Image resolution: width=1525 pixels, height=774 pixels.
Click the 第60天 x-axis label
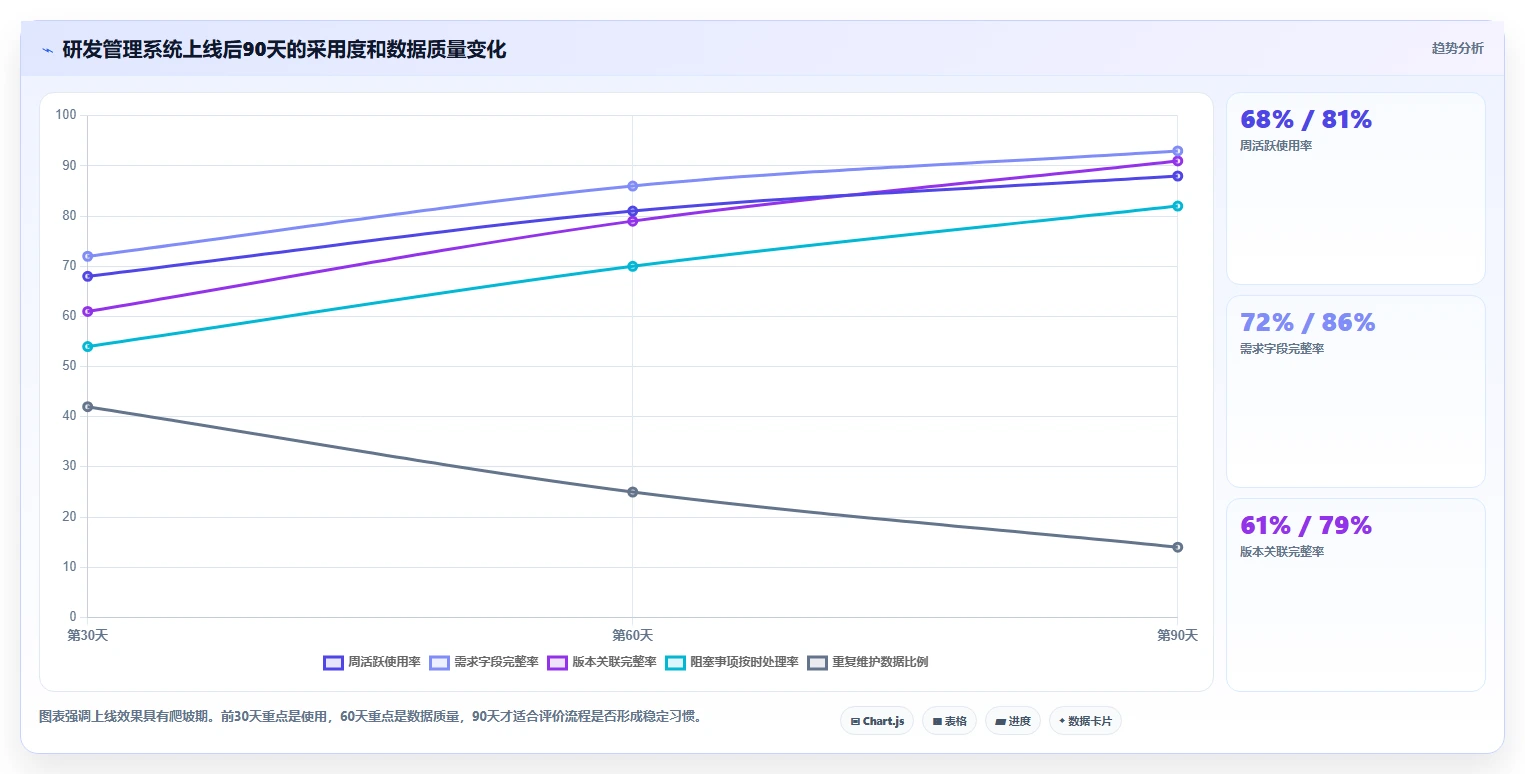point(632,636)
